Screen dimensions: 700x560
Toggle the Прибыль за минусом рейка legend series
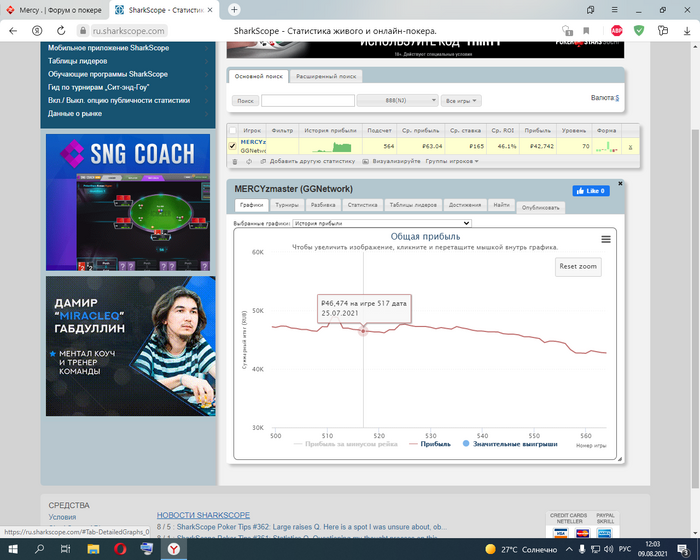pos(346,444)
